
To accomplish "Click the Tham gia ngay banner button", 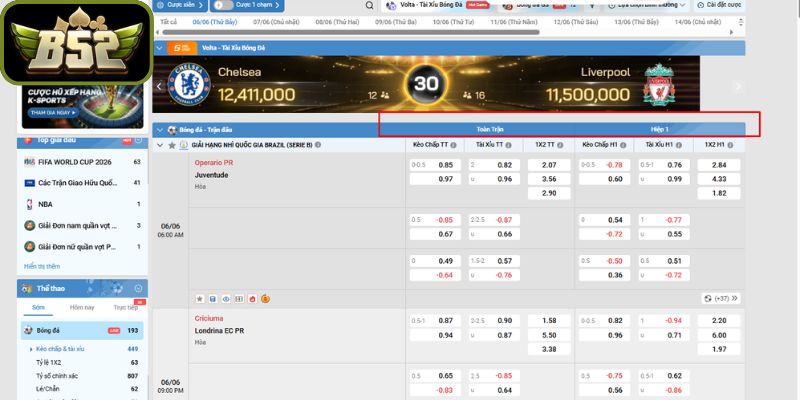I will (x=54, y=112).
